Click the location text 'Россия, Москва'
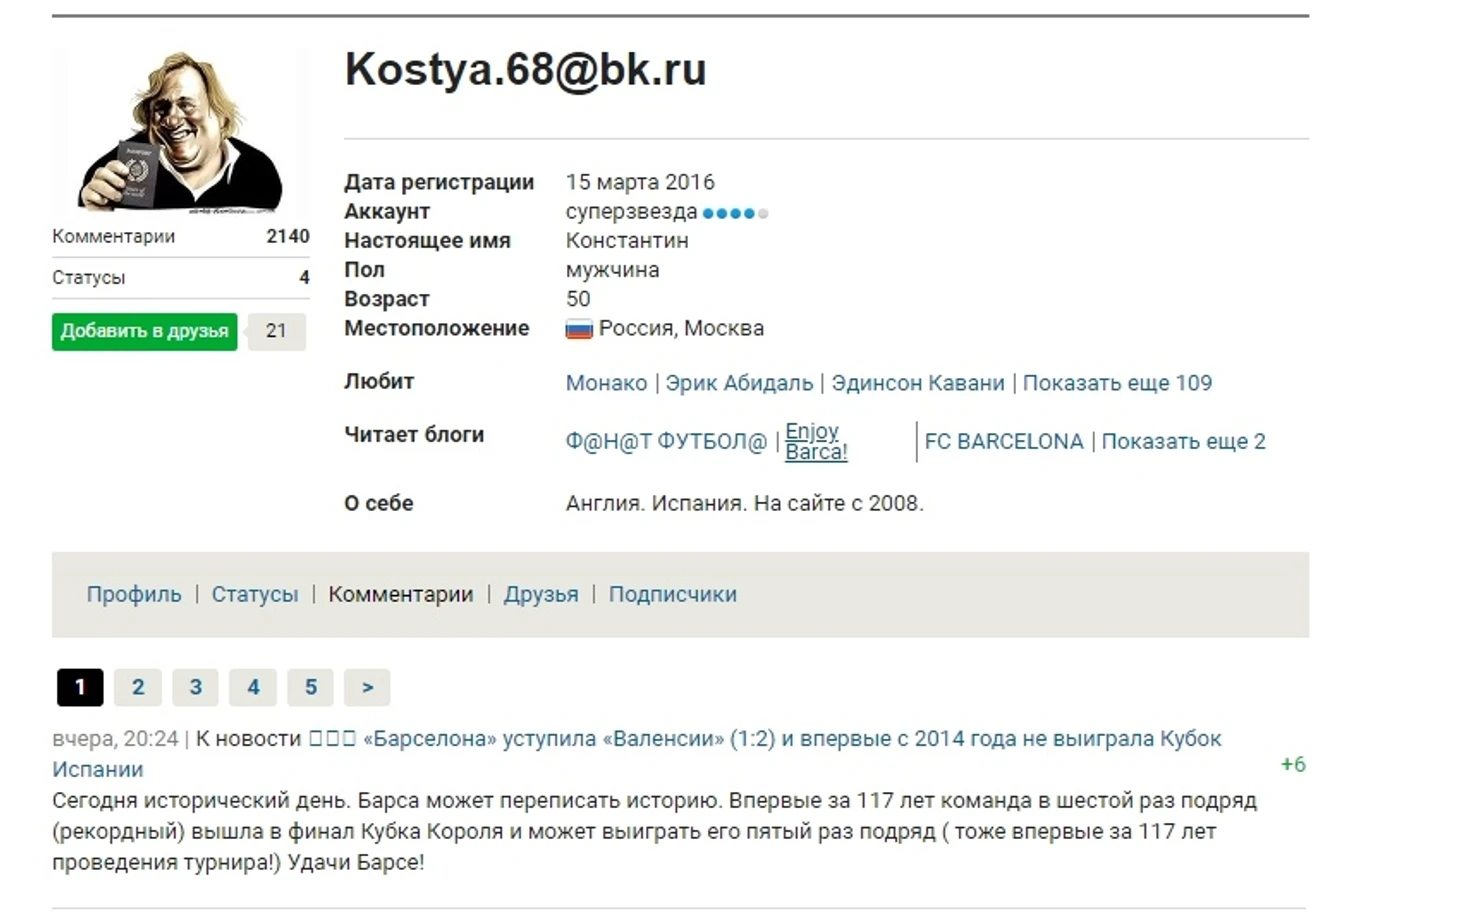 (681, 328)
